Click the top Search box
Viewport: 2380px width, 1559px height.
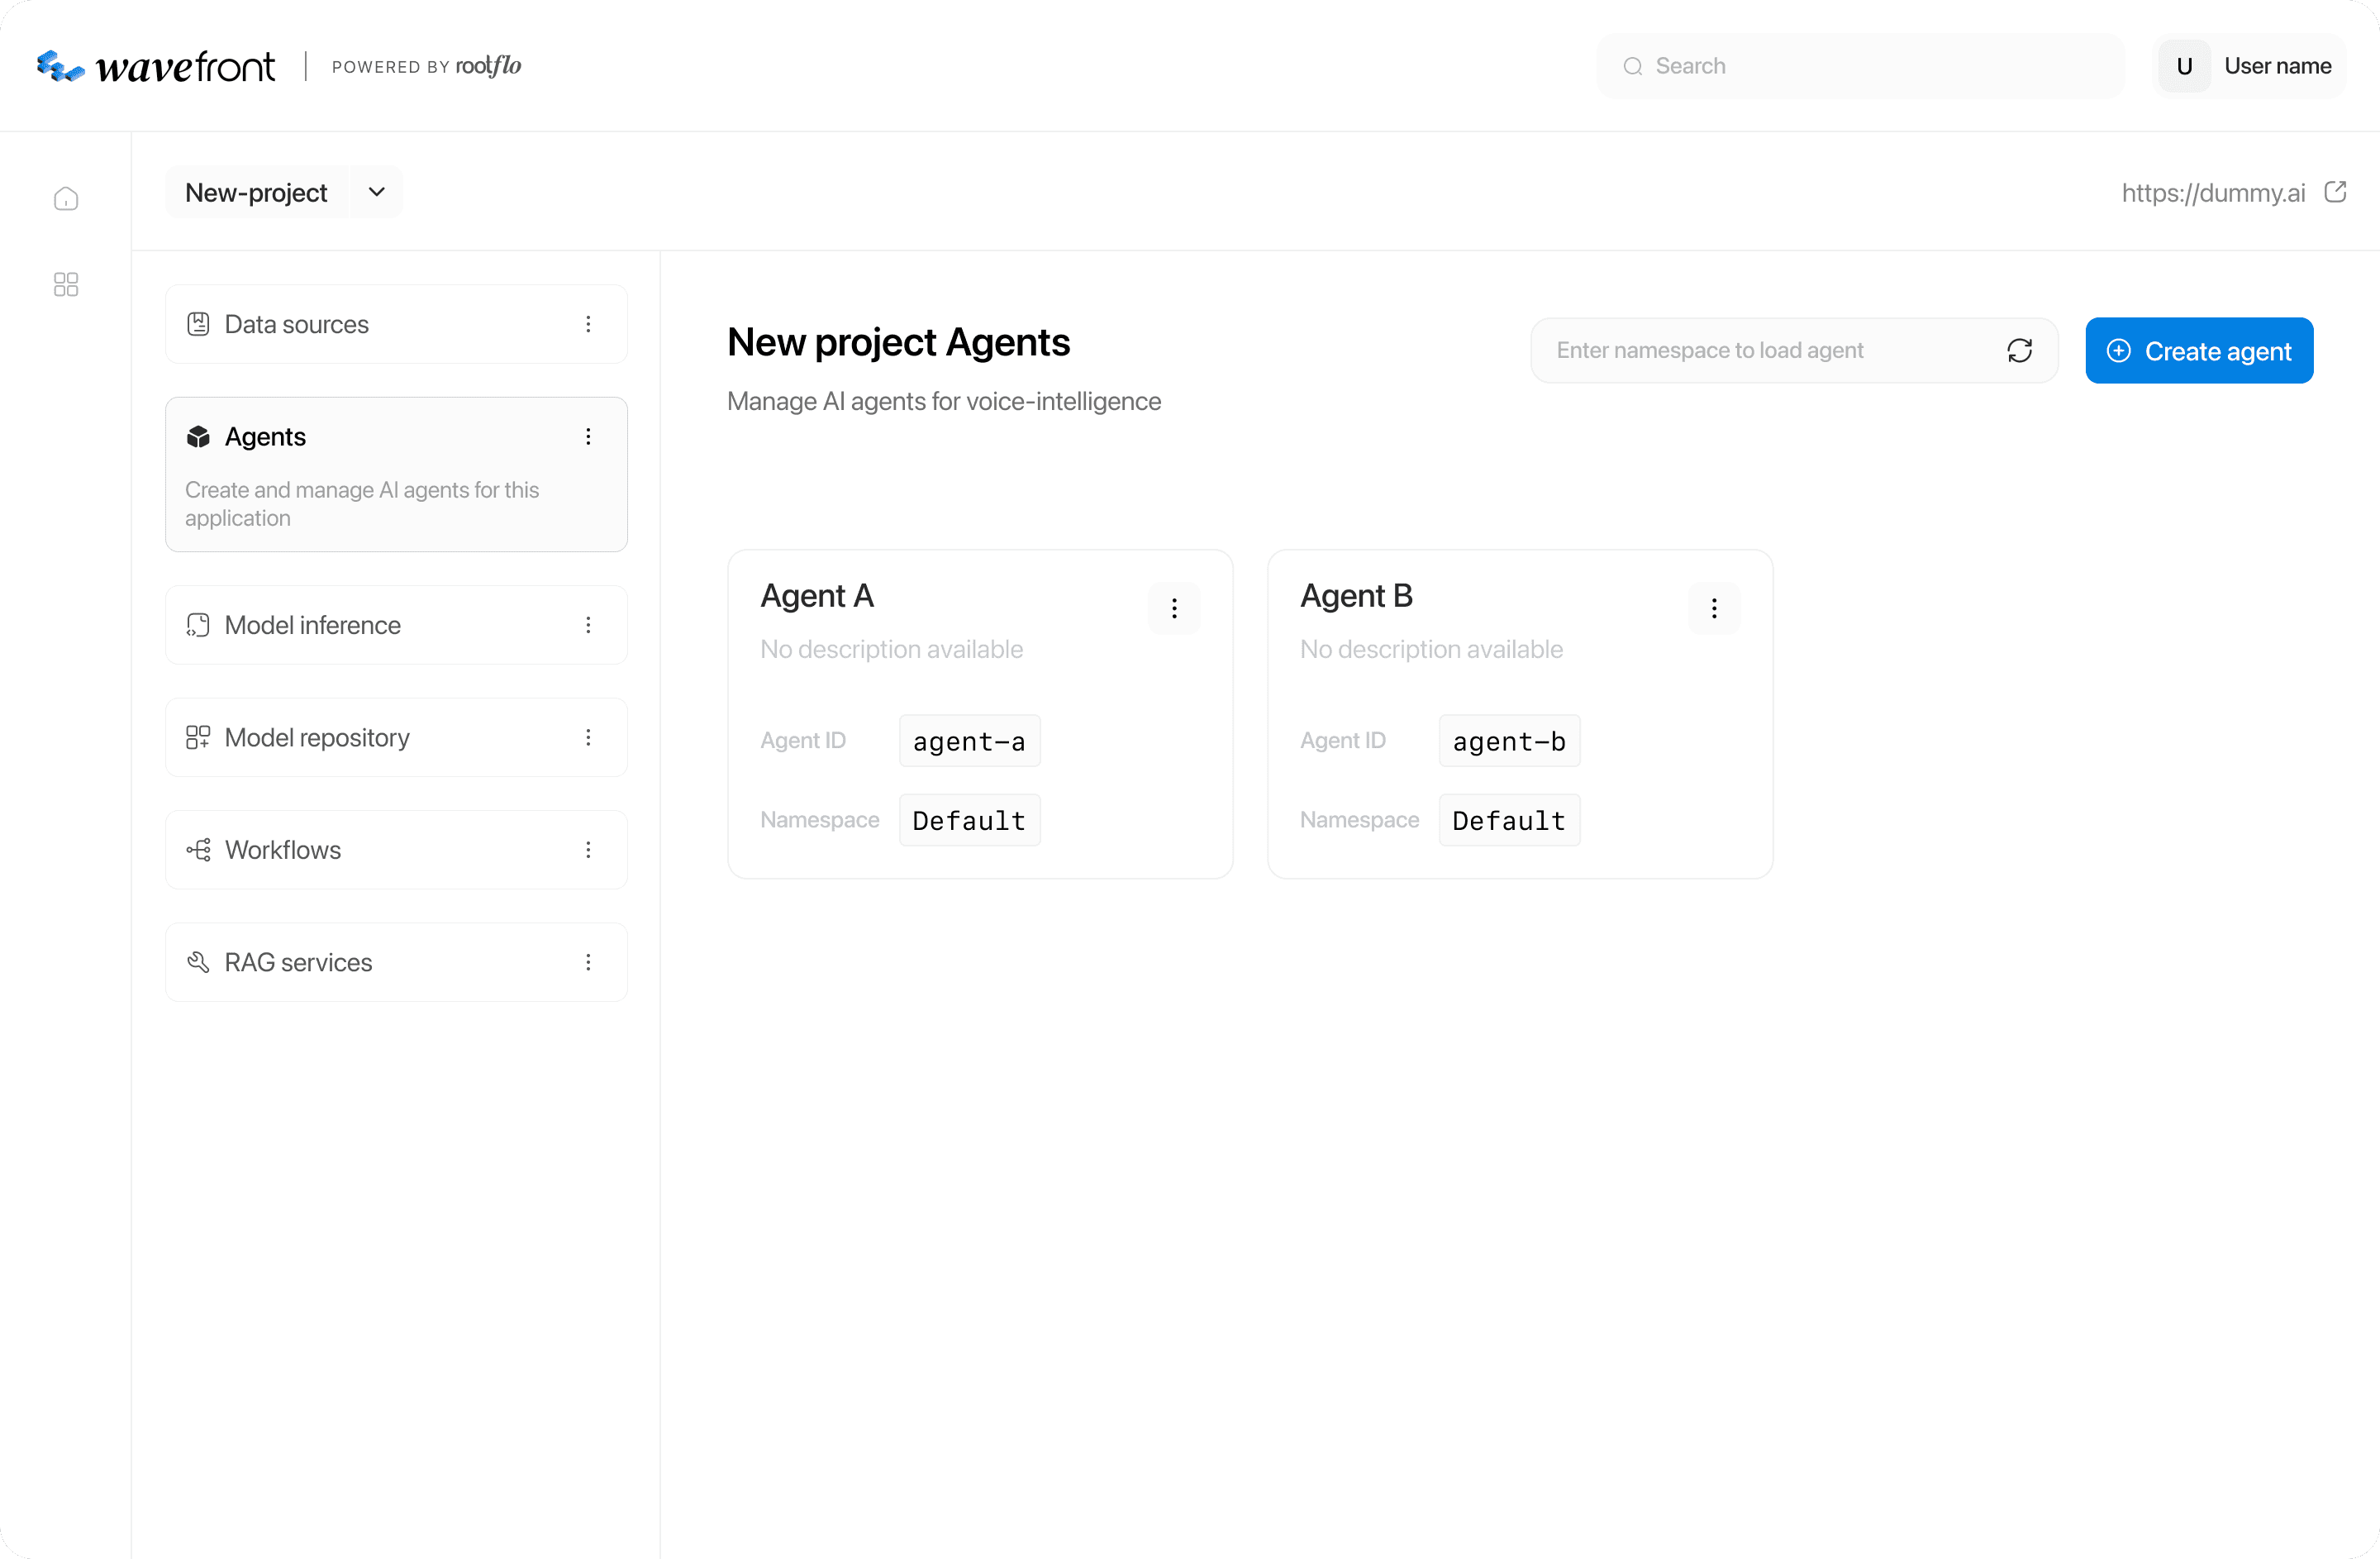pos(1860,66)
